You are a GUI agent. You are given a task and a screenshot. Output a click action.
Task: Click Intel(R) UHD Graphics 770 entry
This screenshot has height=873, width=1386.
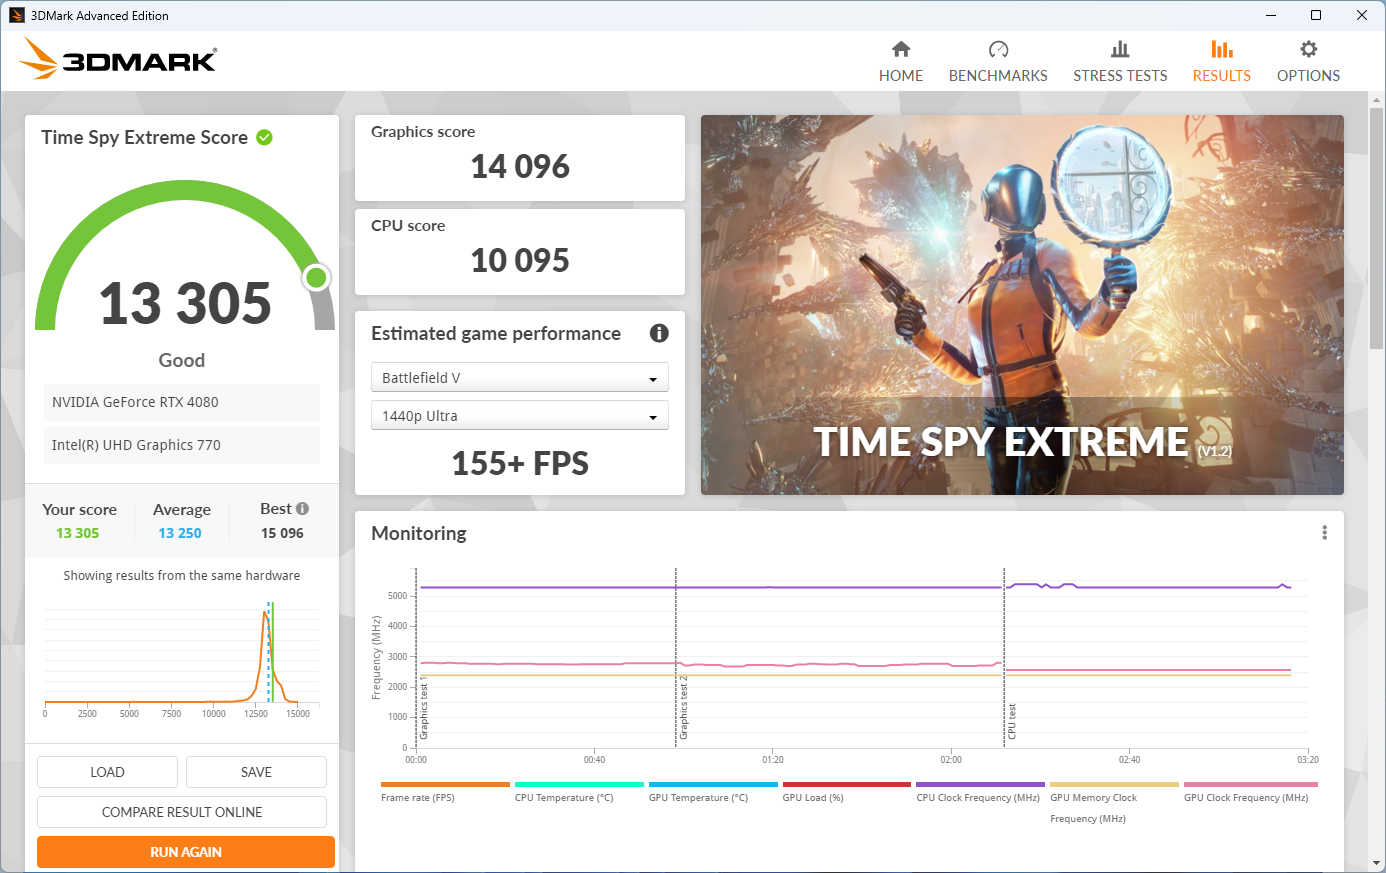click(x=181, y=445)
